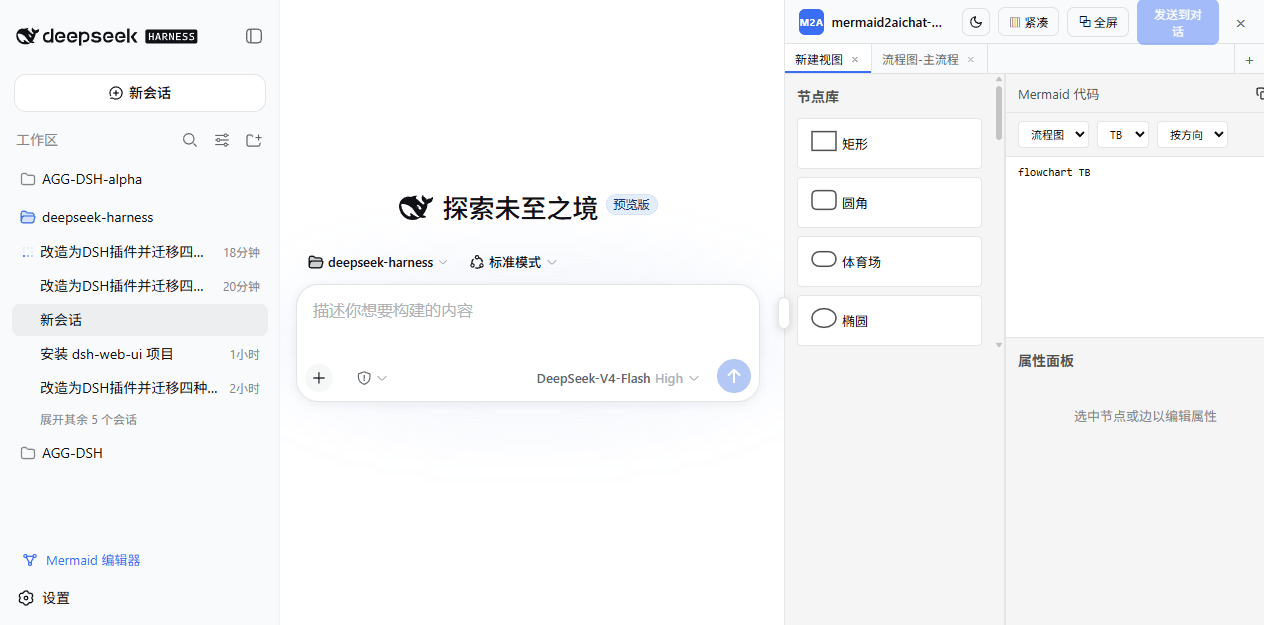This screenshot has height=625, width=1264.
Task: Open the TB direction dropdown
Action: point(1122,134)
